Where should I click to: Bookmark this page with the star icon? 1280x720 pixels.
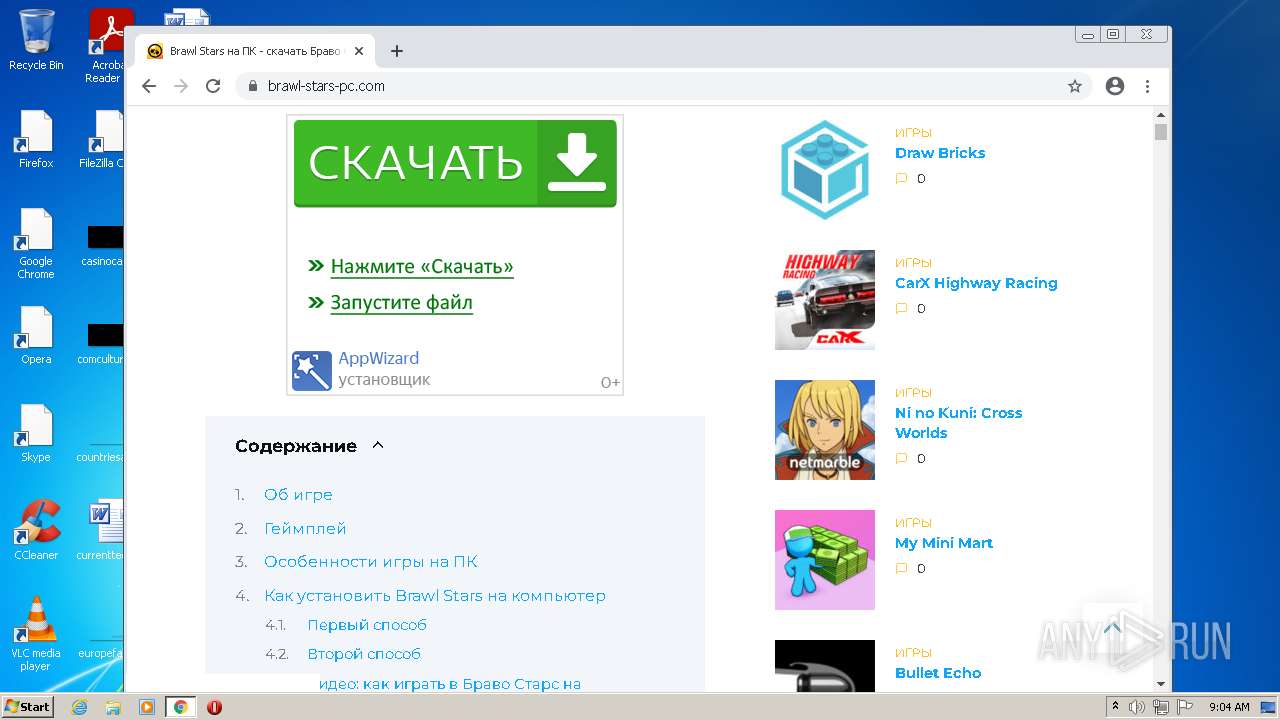pyautogui.click(x=1075, y=86)
